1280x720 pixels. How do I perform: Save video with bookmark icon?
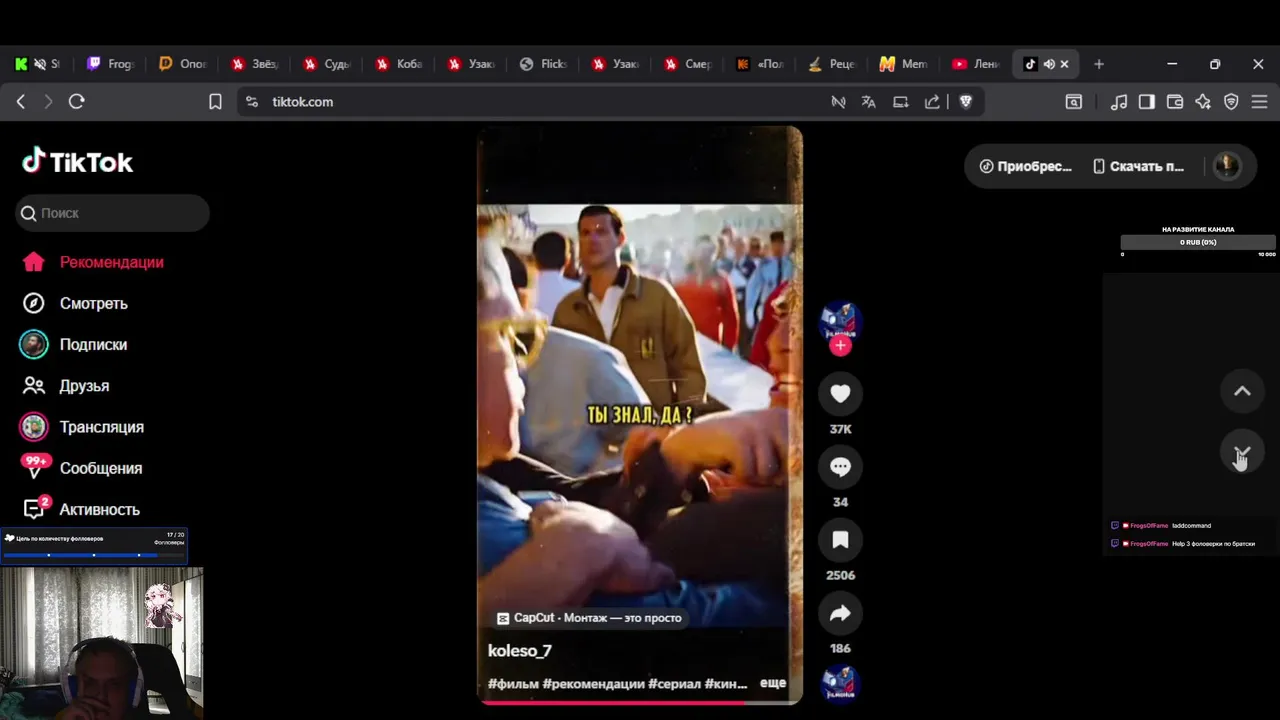coord(840,540)
